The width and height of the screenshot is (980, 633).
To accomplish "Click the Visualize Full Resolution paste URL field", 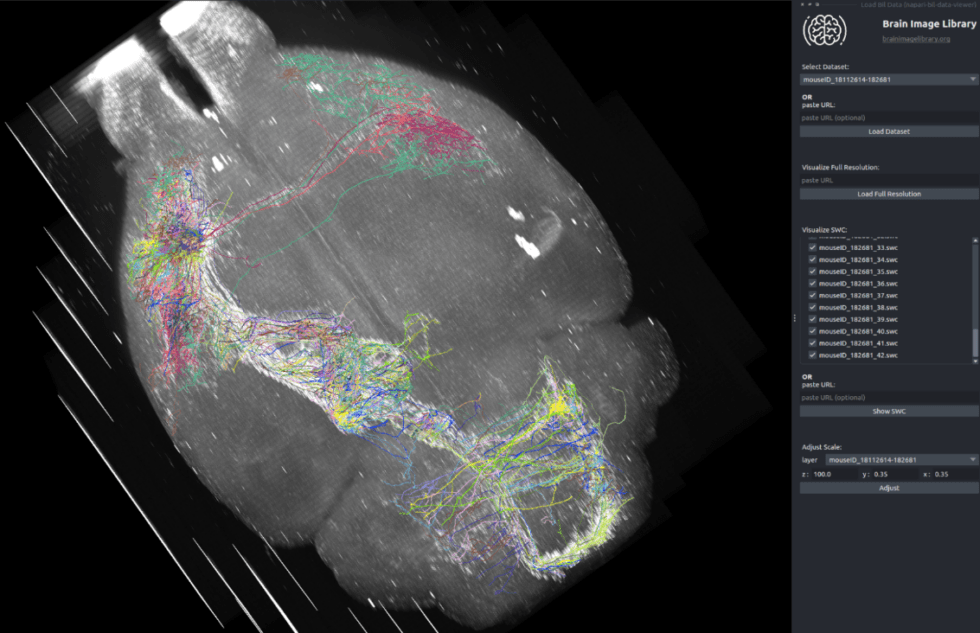I will pos(889,180).
